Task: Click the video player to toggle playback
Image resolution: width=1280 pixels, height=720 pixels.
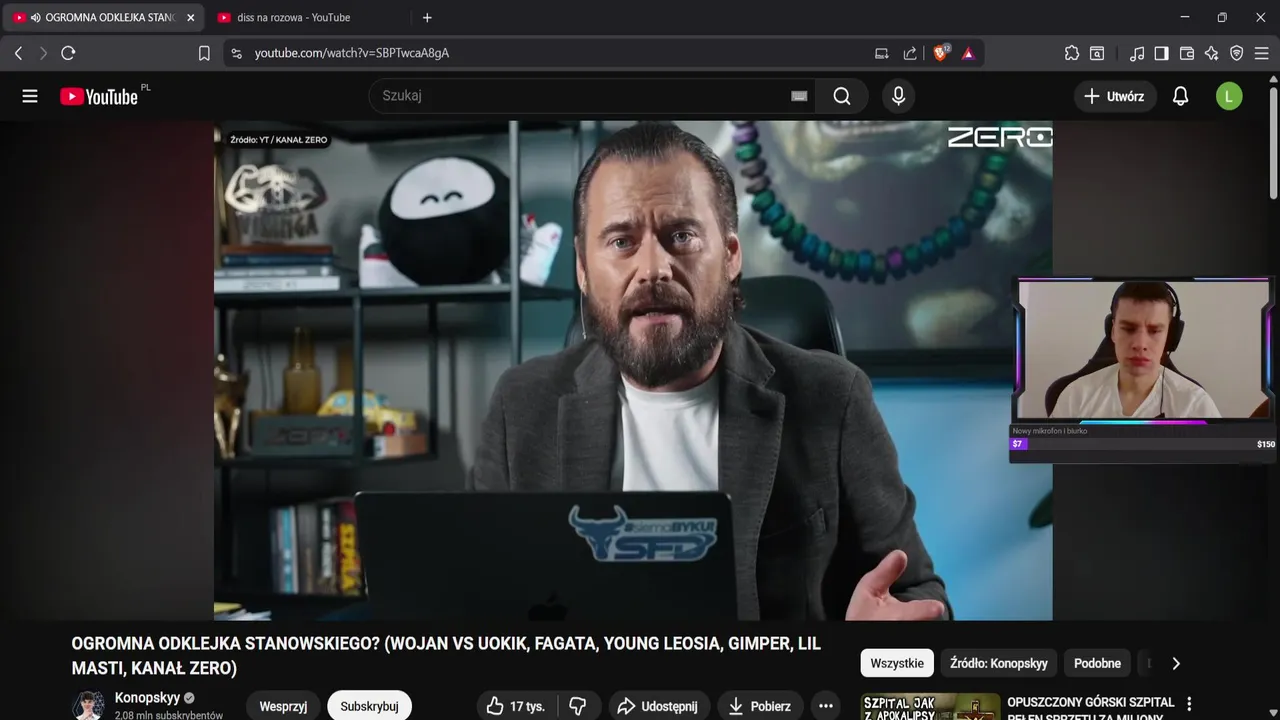Action: pos(633,370)
